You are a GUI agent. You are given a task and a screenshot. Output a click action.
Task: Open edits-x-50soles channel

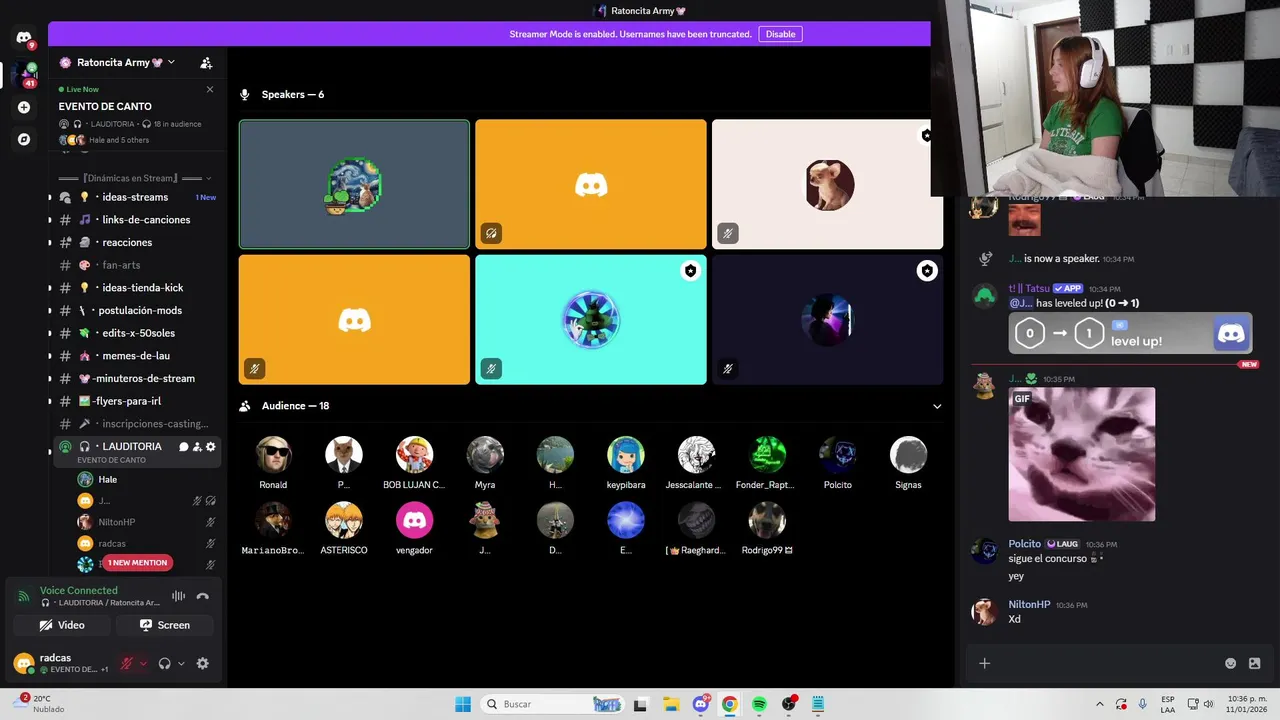(135, 333)
